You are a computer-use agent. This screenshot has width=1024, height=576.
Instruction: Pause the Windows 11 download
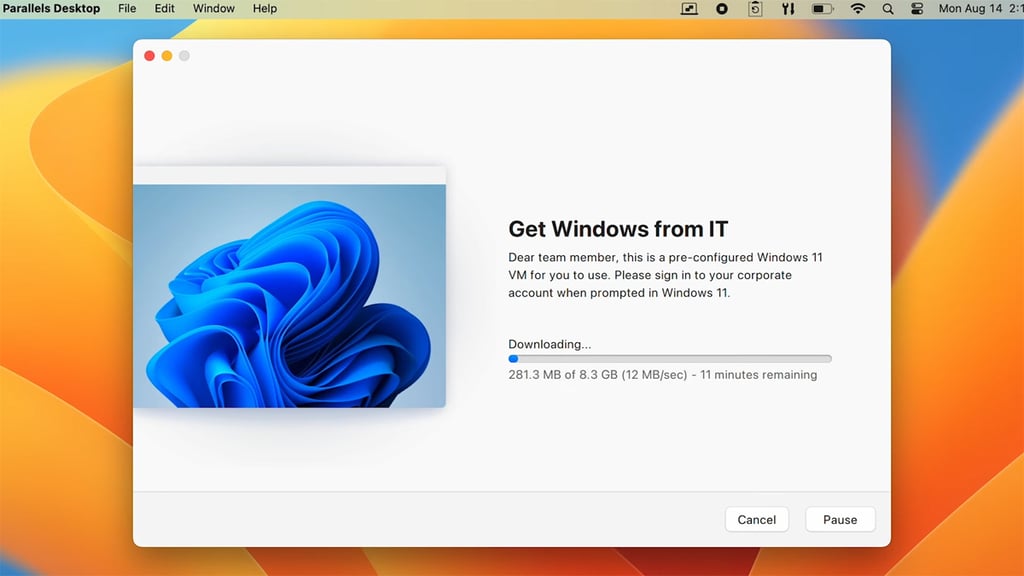pos(840,519)
